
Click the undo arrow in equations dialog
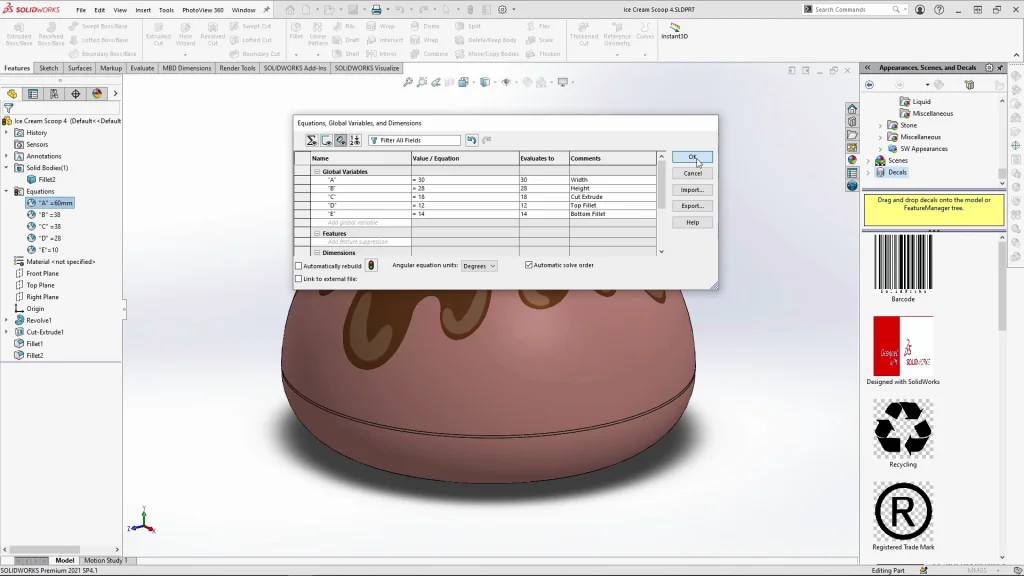pos(472,140)
